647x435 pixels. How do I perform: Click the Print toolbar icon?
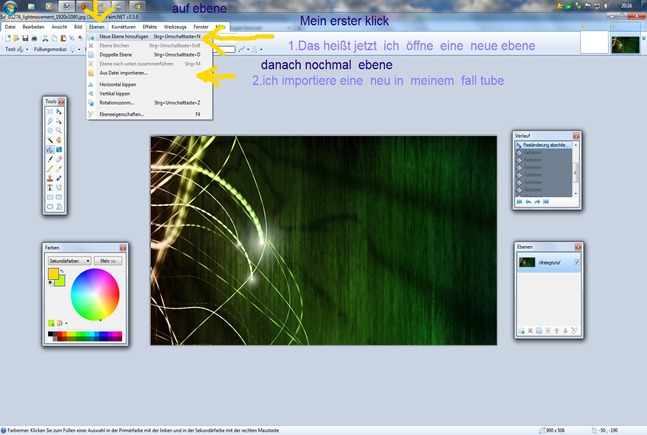34,38
